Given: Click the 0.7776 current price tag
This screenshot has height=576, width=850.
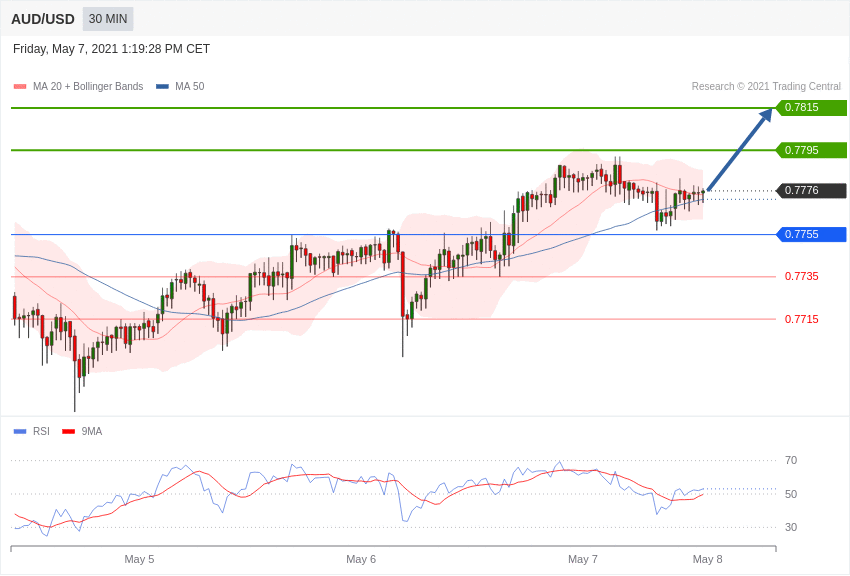Looking at the screenshot, I should tap(811, 190).
